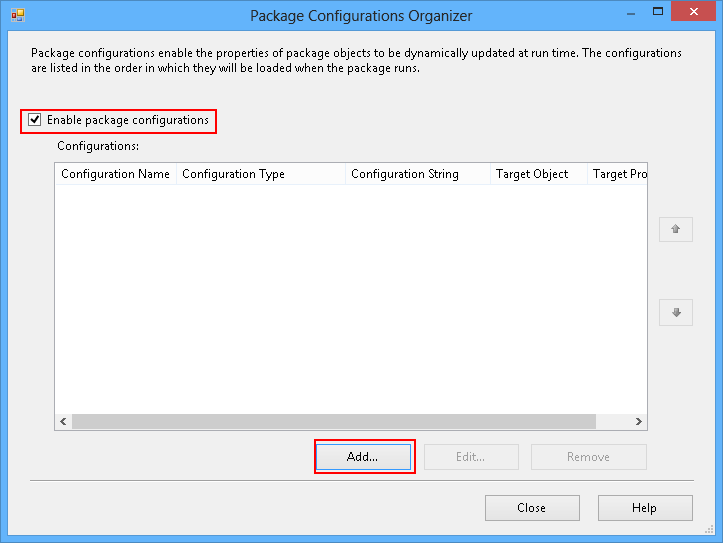
Task: Open Help for package configurations
Action: point(644,508)
